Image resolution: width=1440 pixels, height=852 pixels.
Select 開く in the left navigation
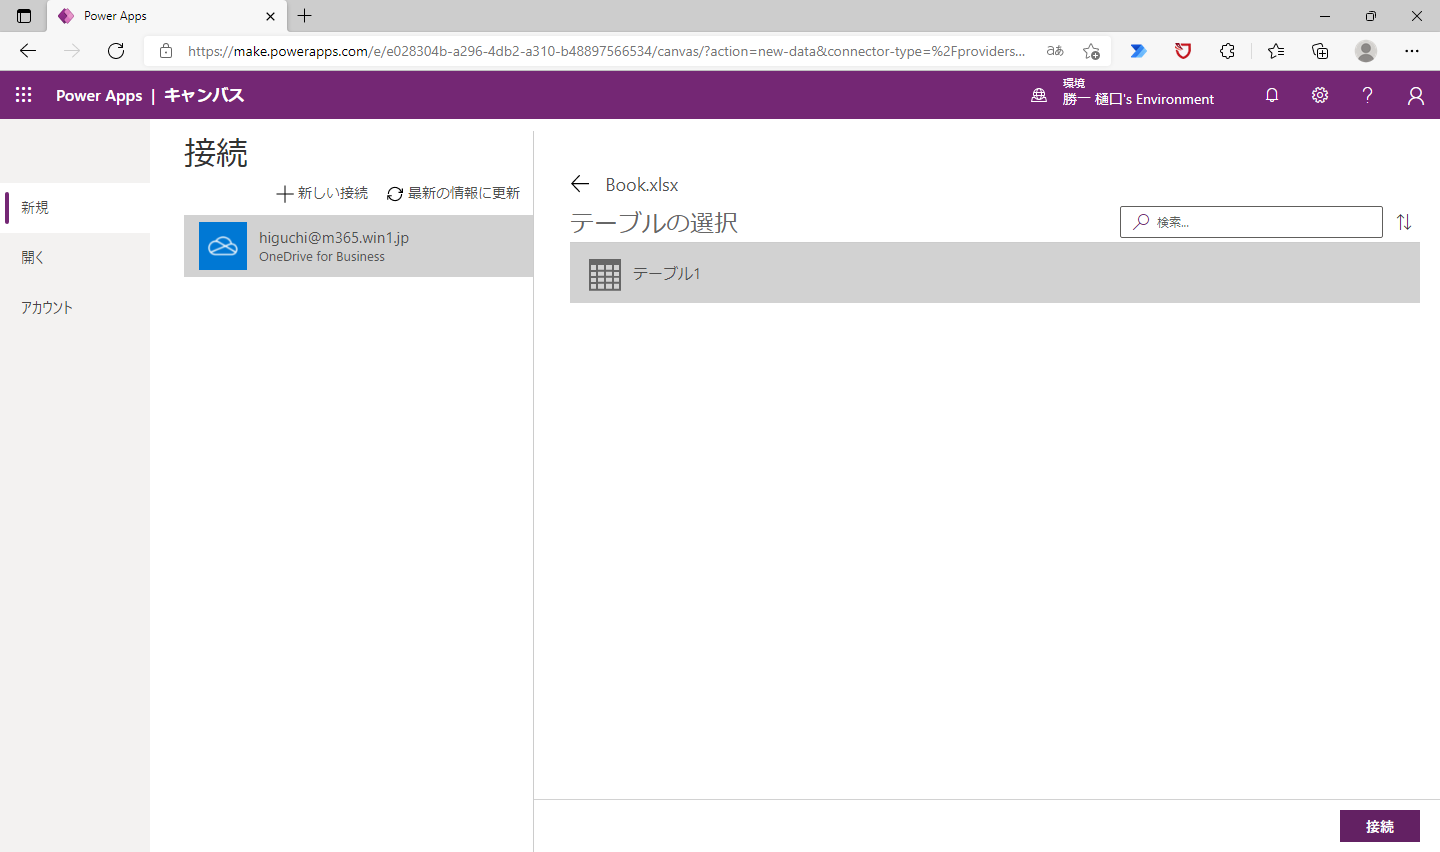pyautogui.click(x=75, y=258)
